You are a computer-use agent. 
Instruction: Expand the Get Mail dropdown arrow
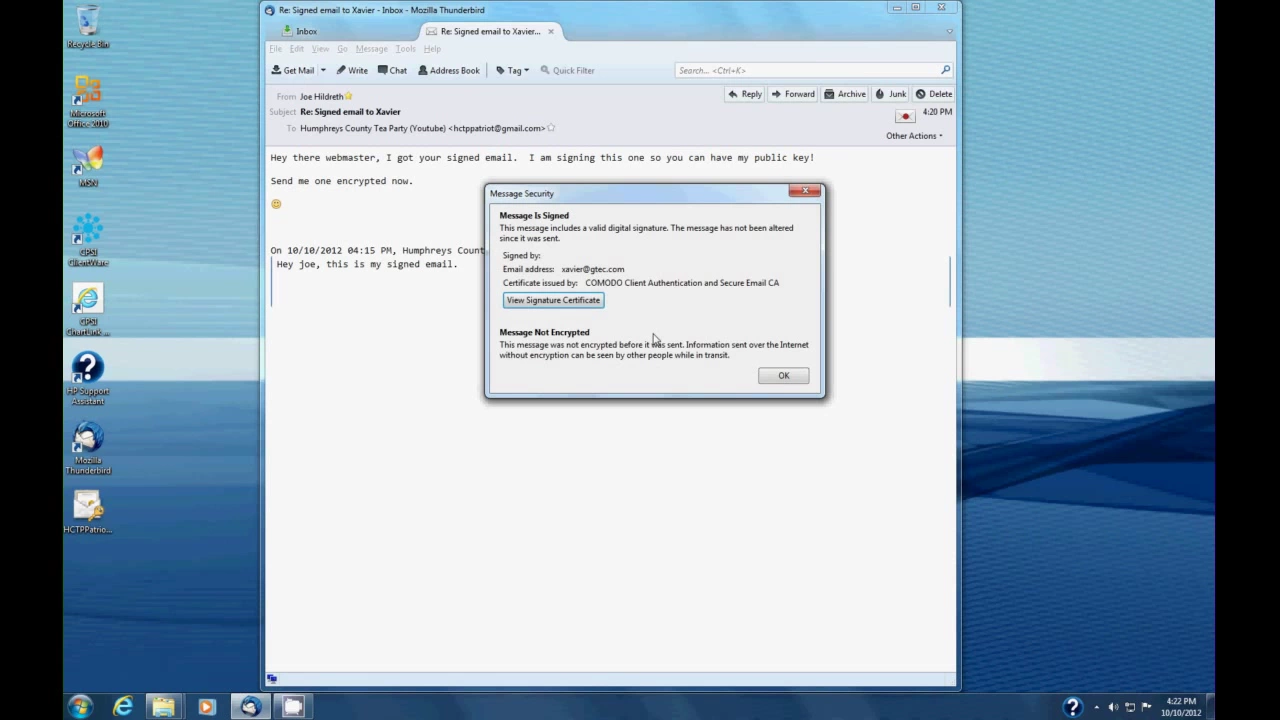pyautogui.click(x=323, y=70)
